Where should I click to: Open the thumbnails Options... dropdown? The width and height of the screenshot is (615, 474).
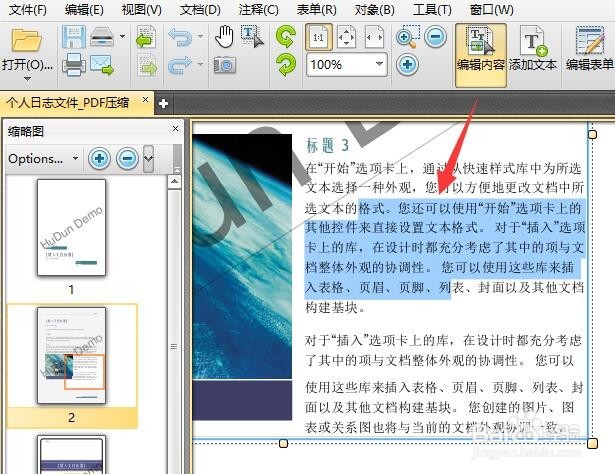tap(43, 158)
